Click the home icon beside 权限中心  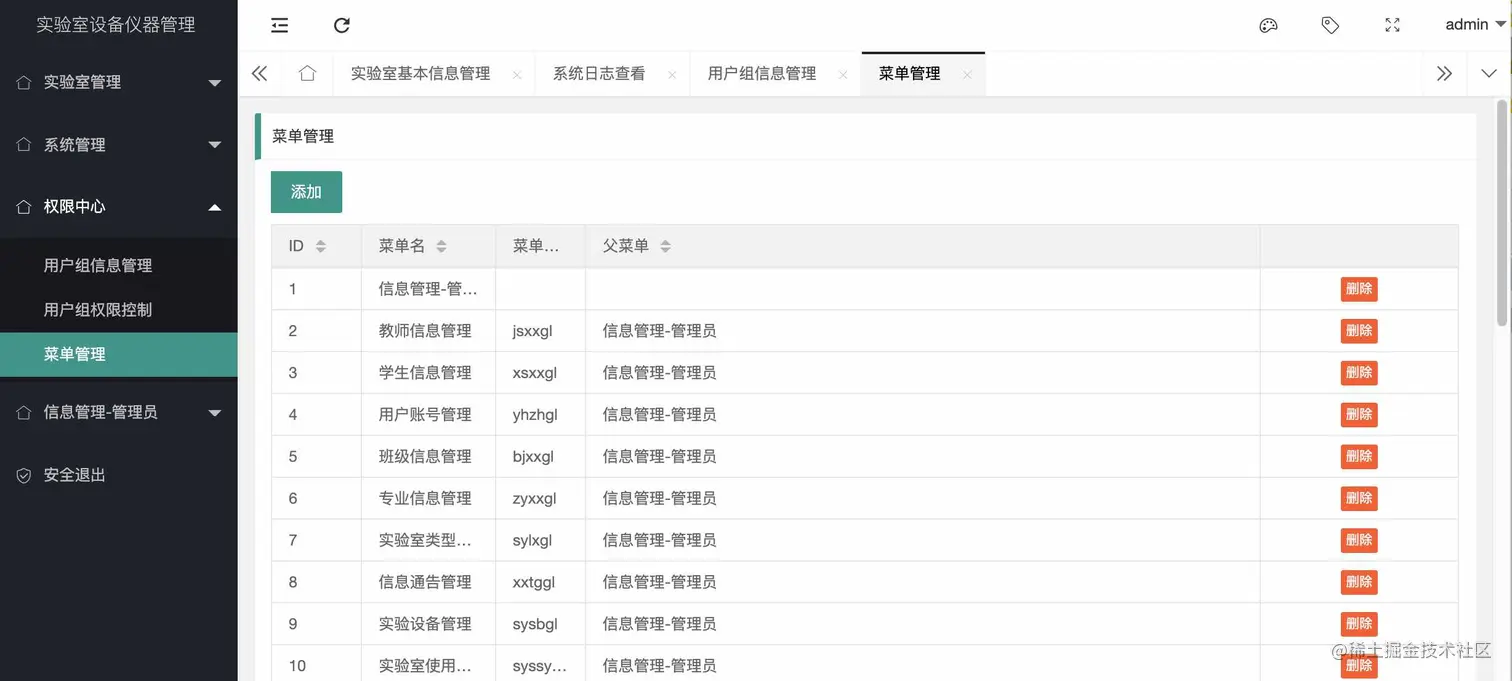pyautogui.click(x=24, y=206)
